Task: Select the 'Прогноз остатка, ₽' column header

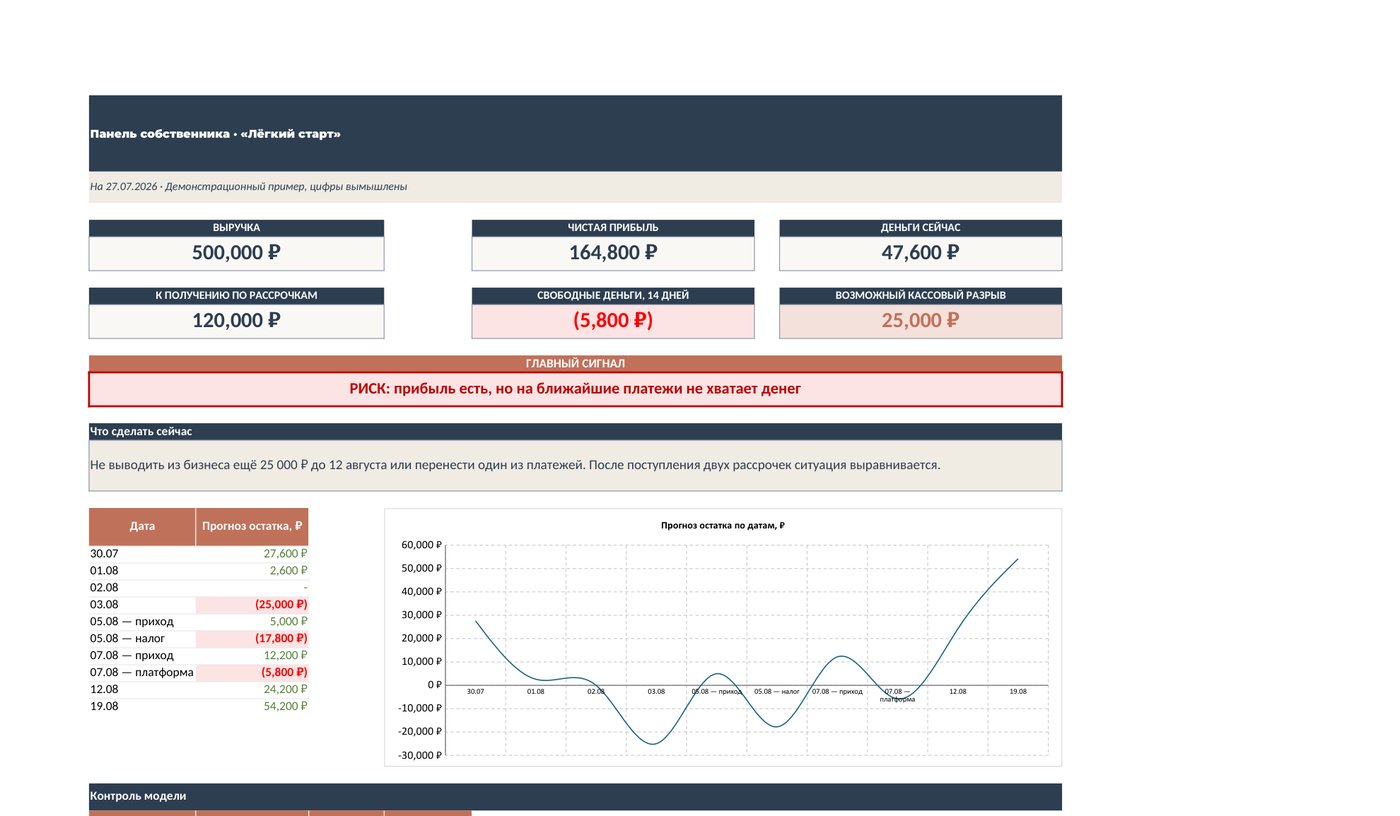Action: tap(252, 526)
